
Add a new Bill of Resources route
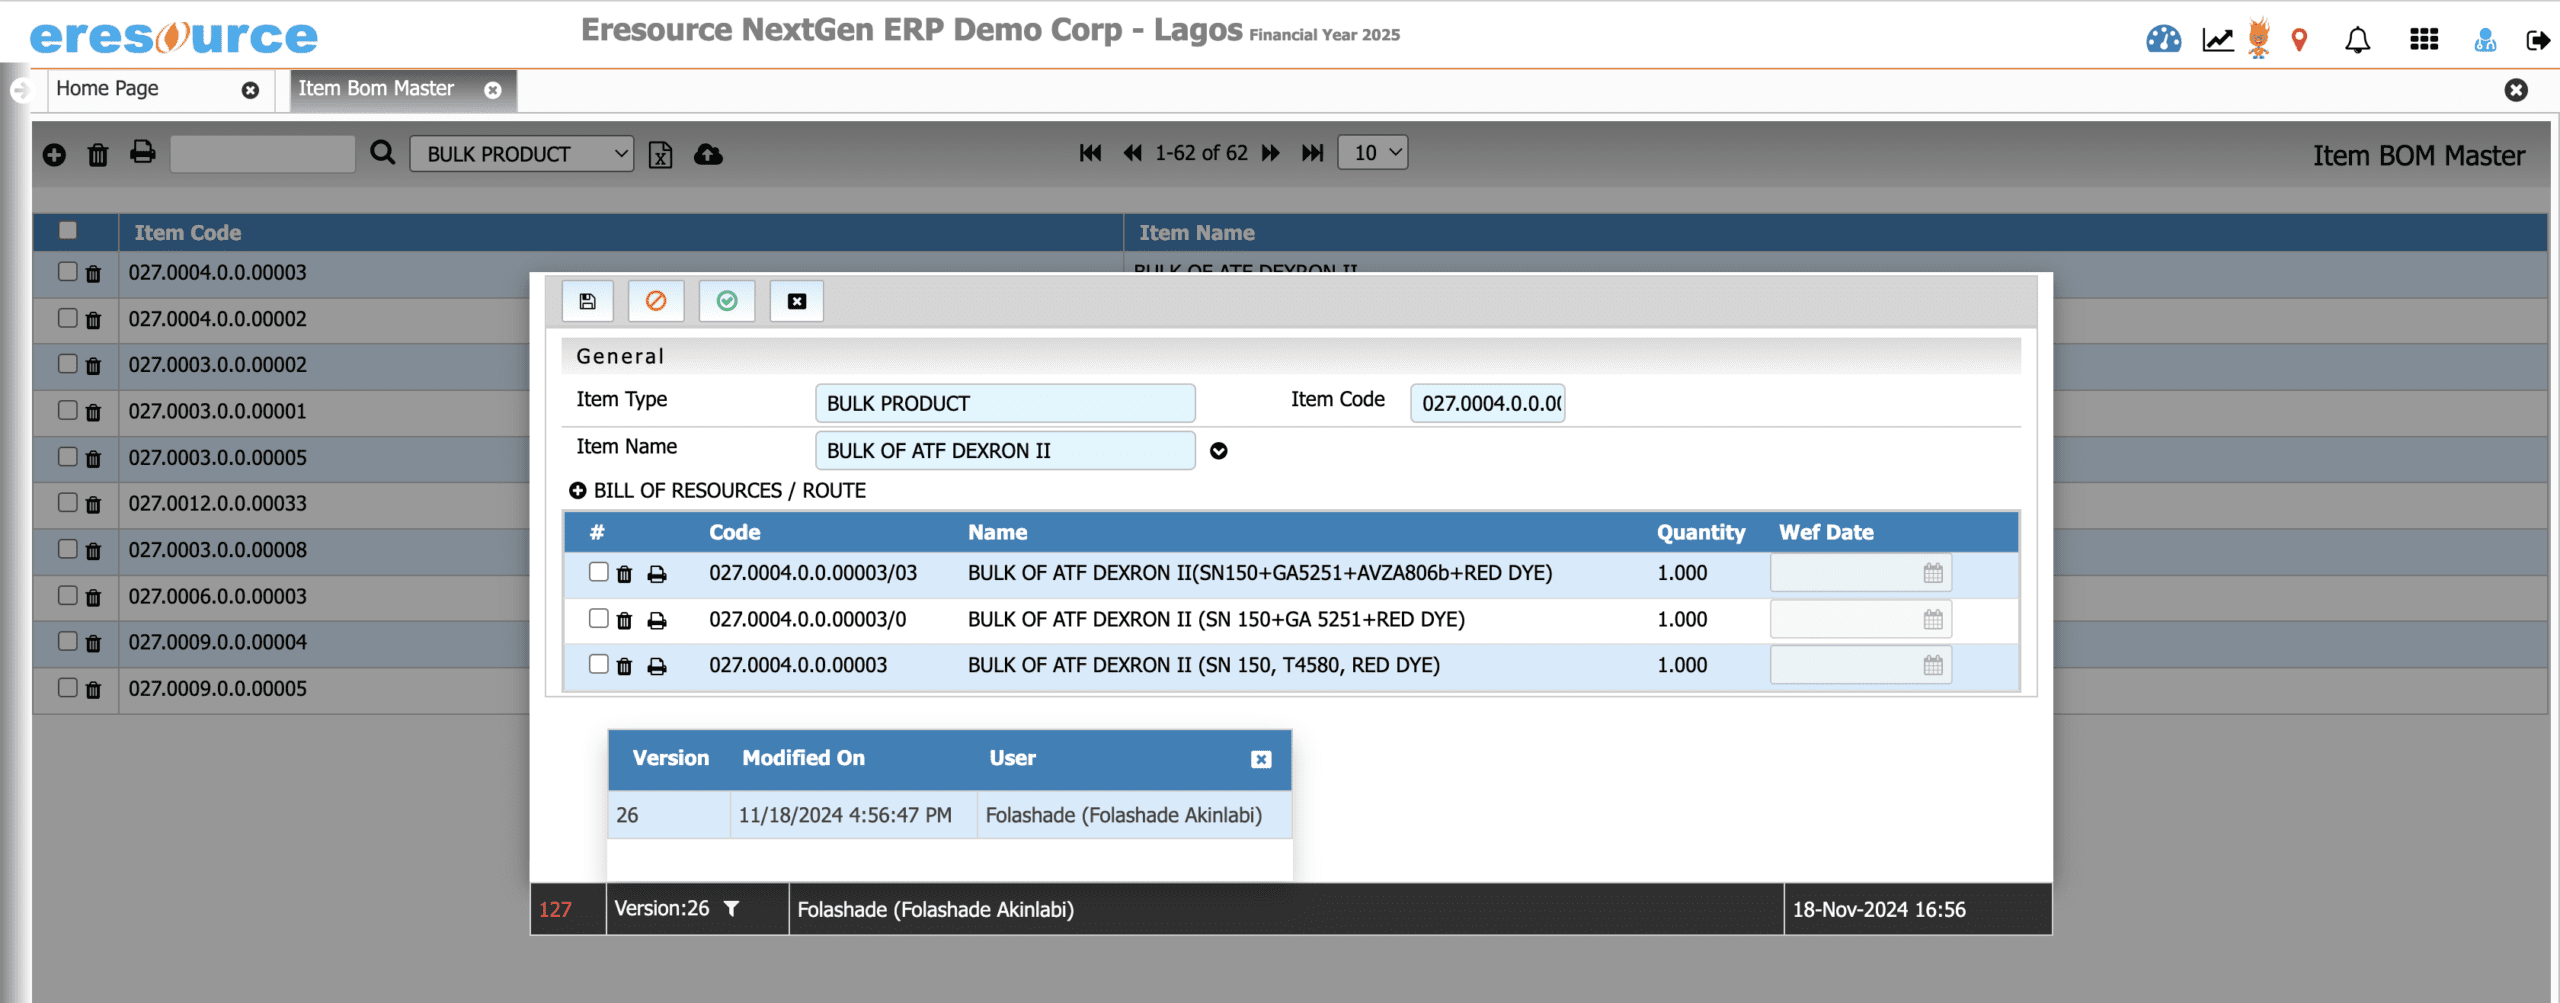[577, 490]
